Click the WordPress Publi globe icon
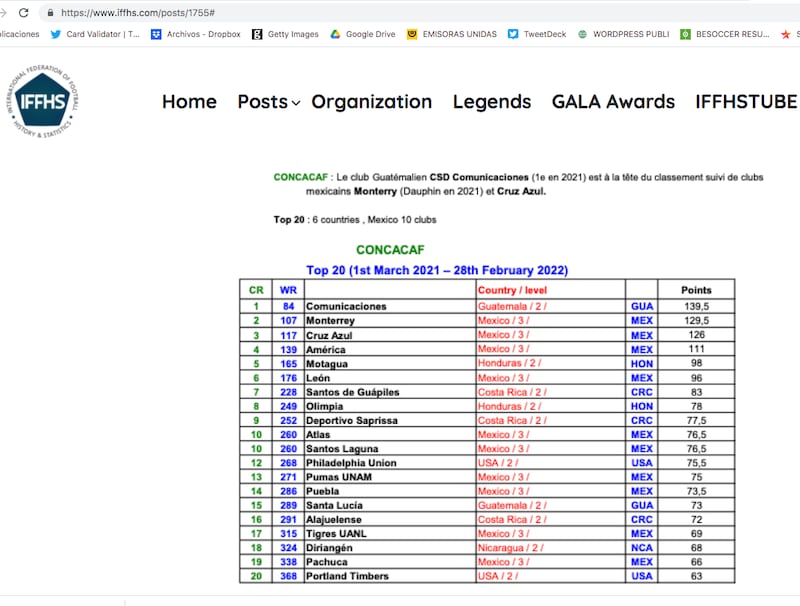This screenshot has width=800, height=606. [x=582, y=34]
